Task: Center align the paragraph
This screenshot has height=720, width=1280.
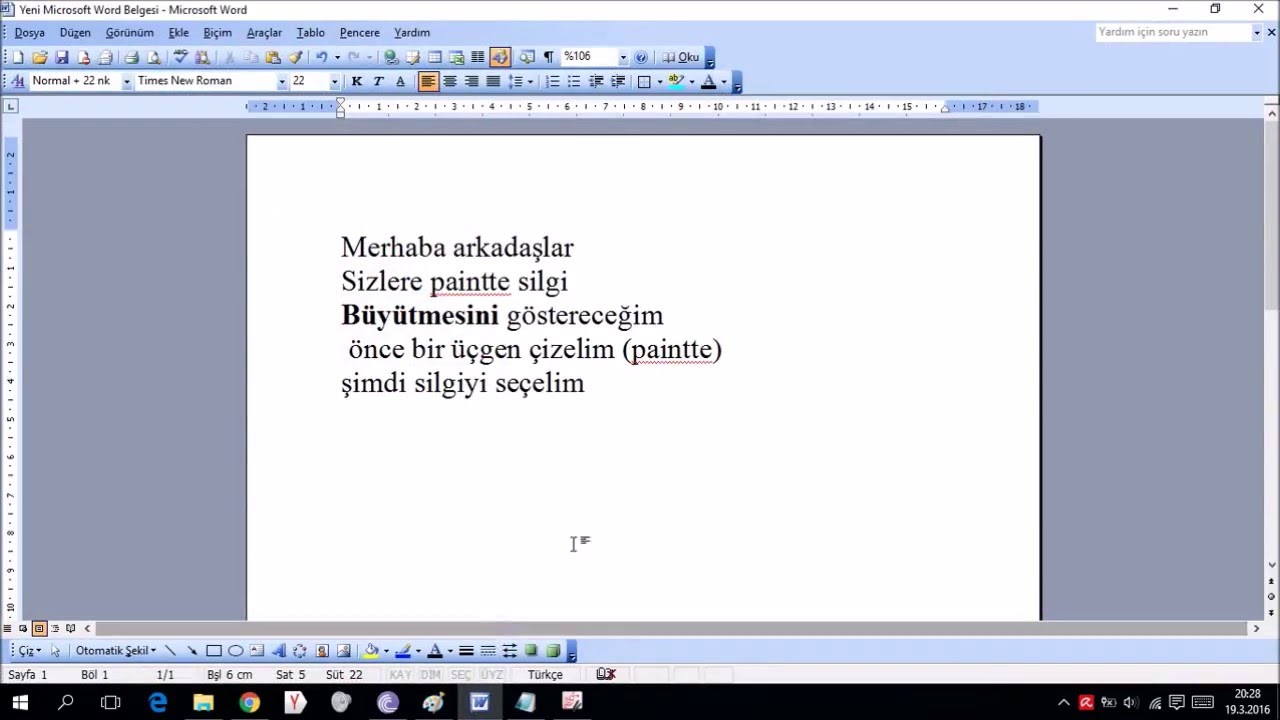Action: coord(450,81)
